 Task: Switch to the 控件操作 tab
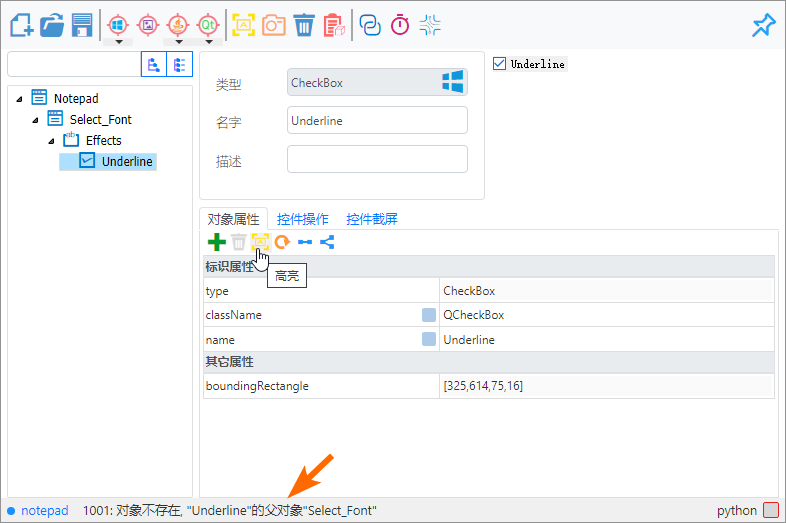click(302, 219)
